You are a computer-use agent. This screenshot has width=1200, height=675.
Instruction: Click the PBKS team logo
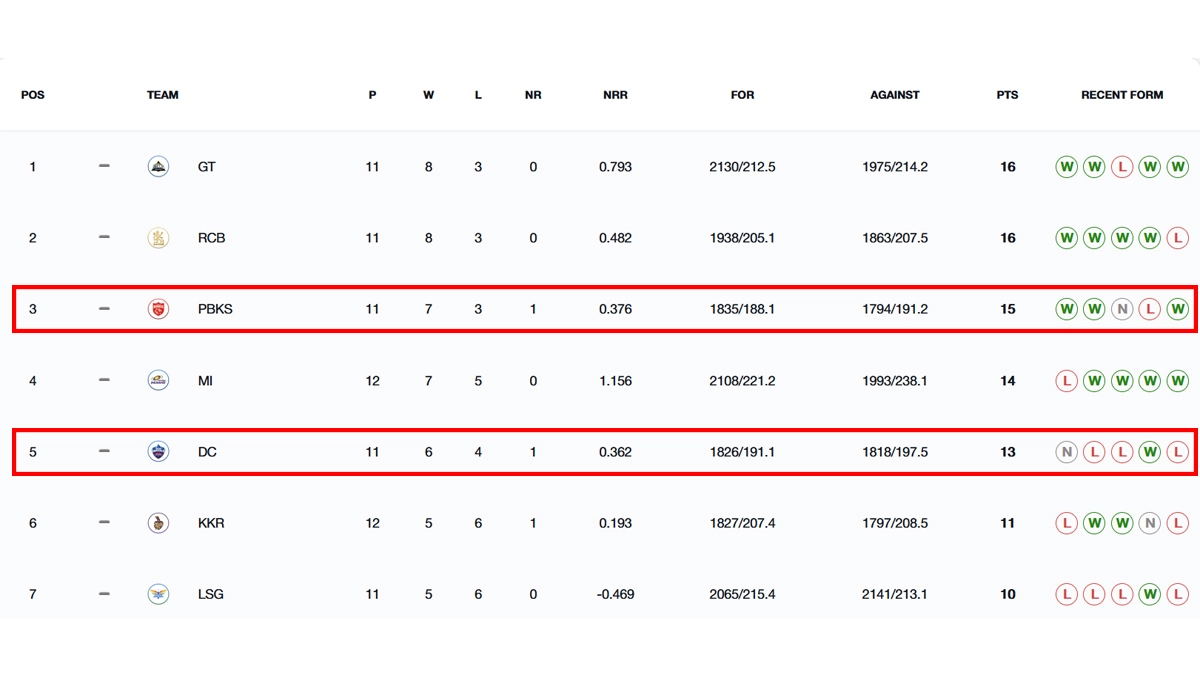[x=158, y=309]
